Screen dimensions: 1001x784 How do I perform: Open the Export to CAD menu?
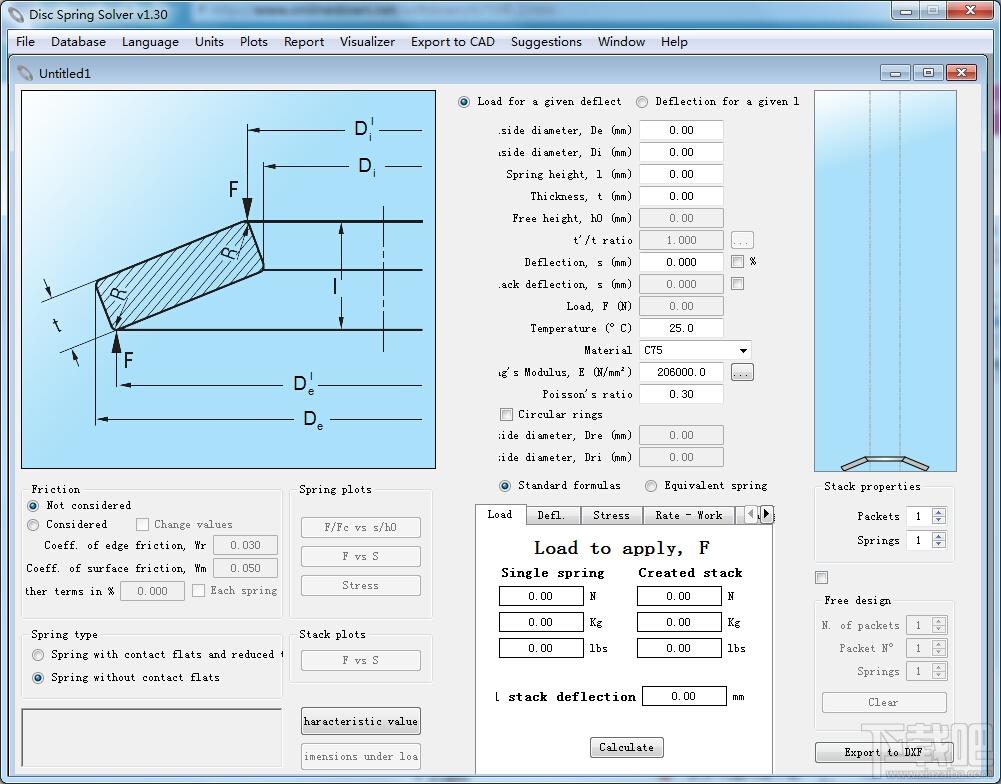[x=452, y=42]
